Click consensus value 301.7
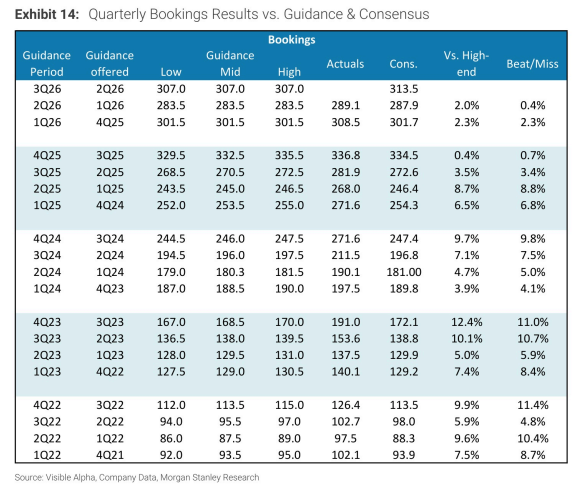 pyautogui.click(x=403, y=122)
